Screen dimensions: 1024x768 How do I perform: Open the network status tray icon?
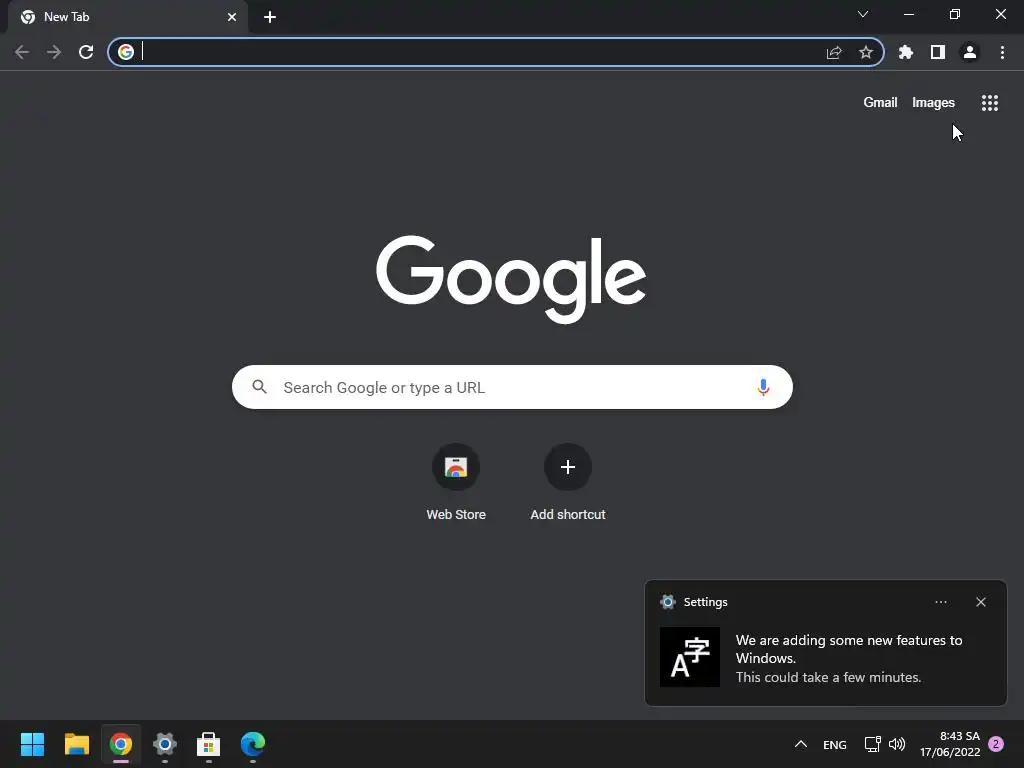[x=872, y=744]
